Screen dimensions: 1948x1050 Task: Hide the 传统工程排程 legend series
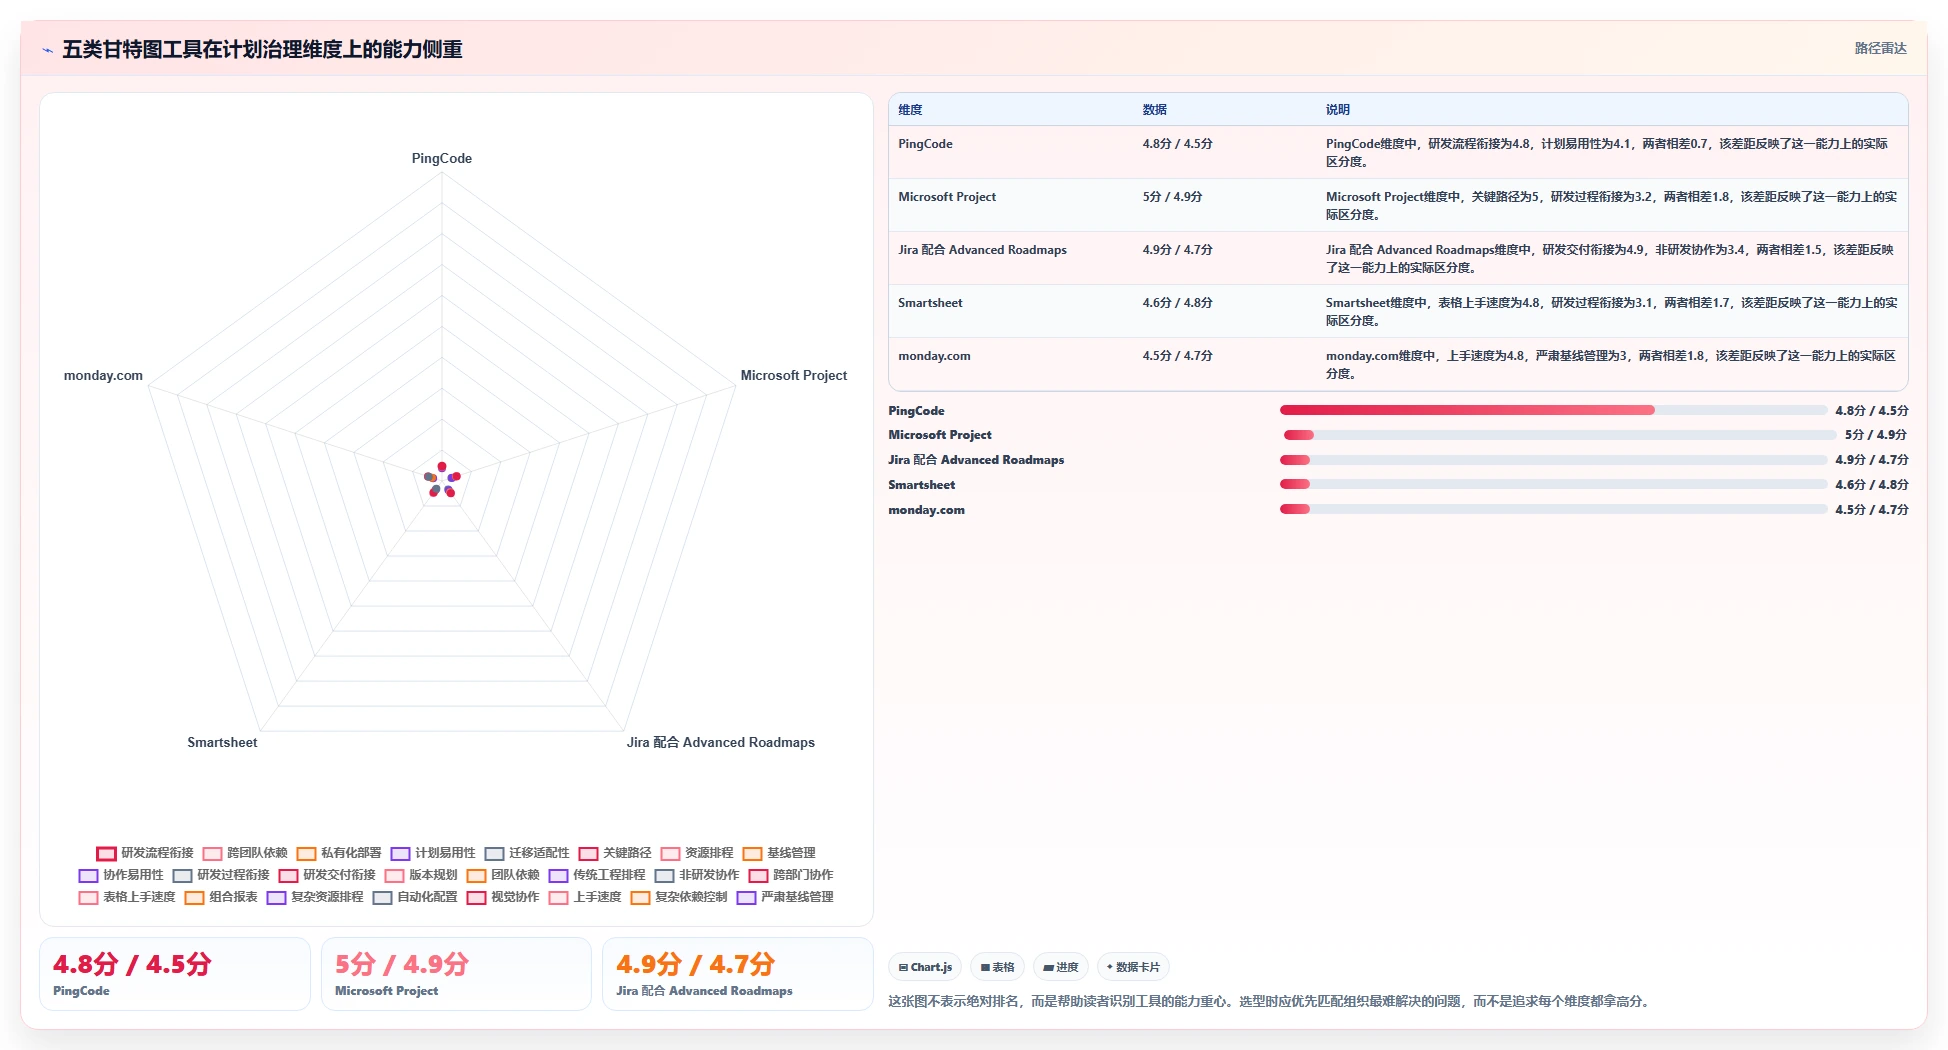coord(597,875)
